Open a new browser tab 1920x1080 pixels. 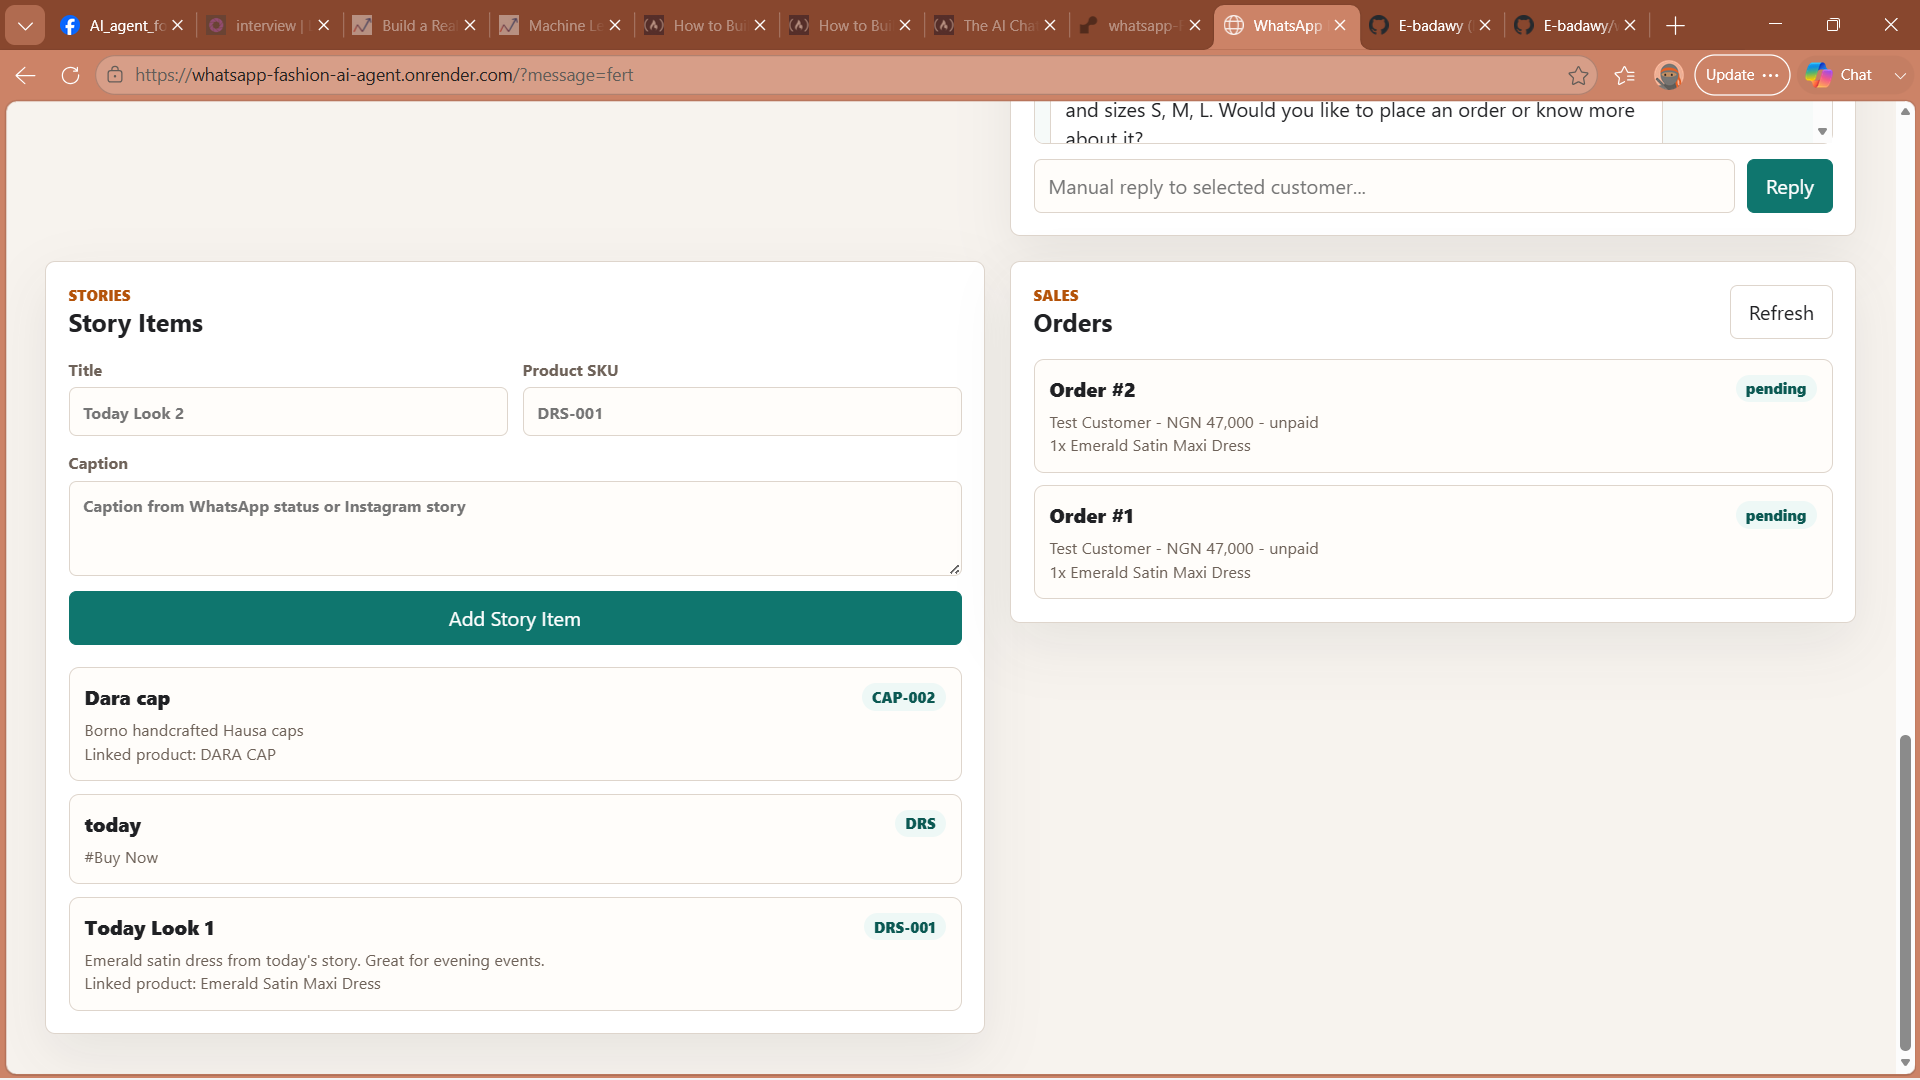[1676, 25]
